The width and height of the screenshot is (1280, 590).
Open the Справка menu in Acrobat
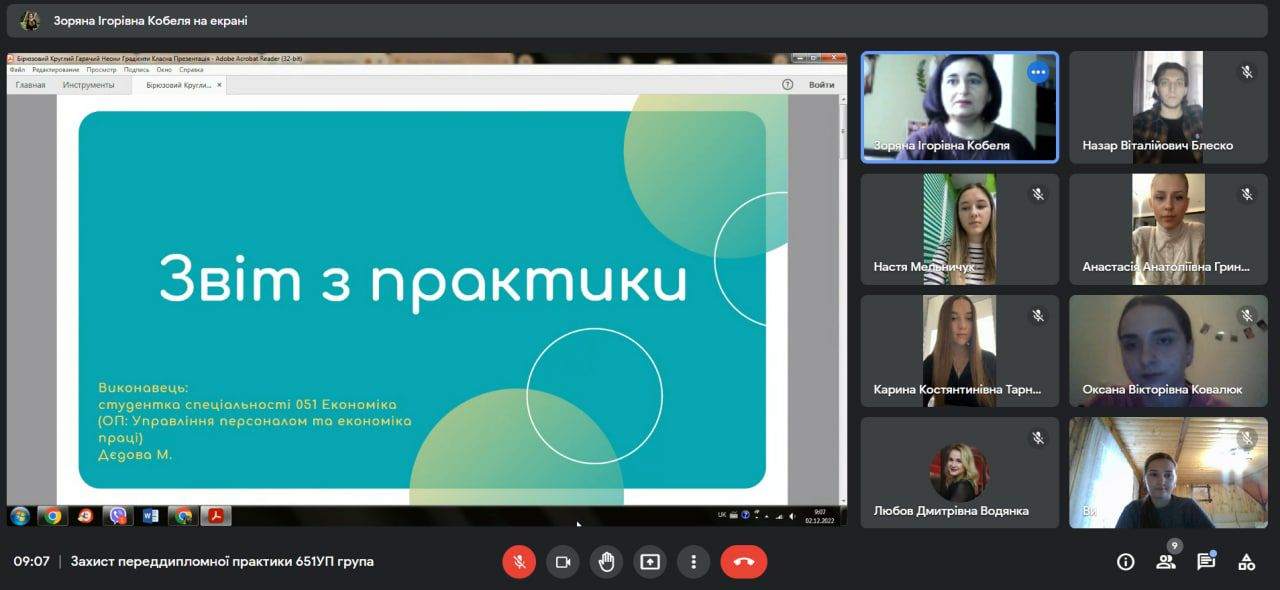[191, 70]
